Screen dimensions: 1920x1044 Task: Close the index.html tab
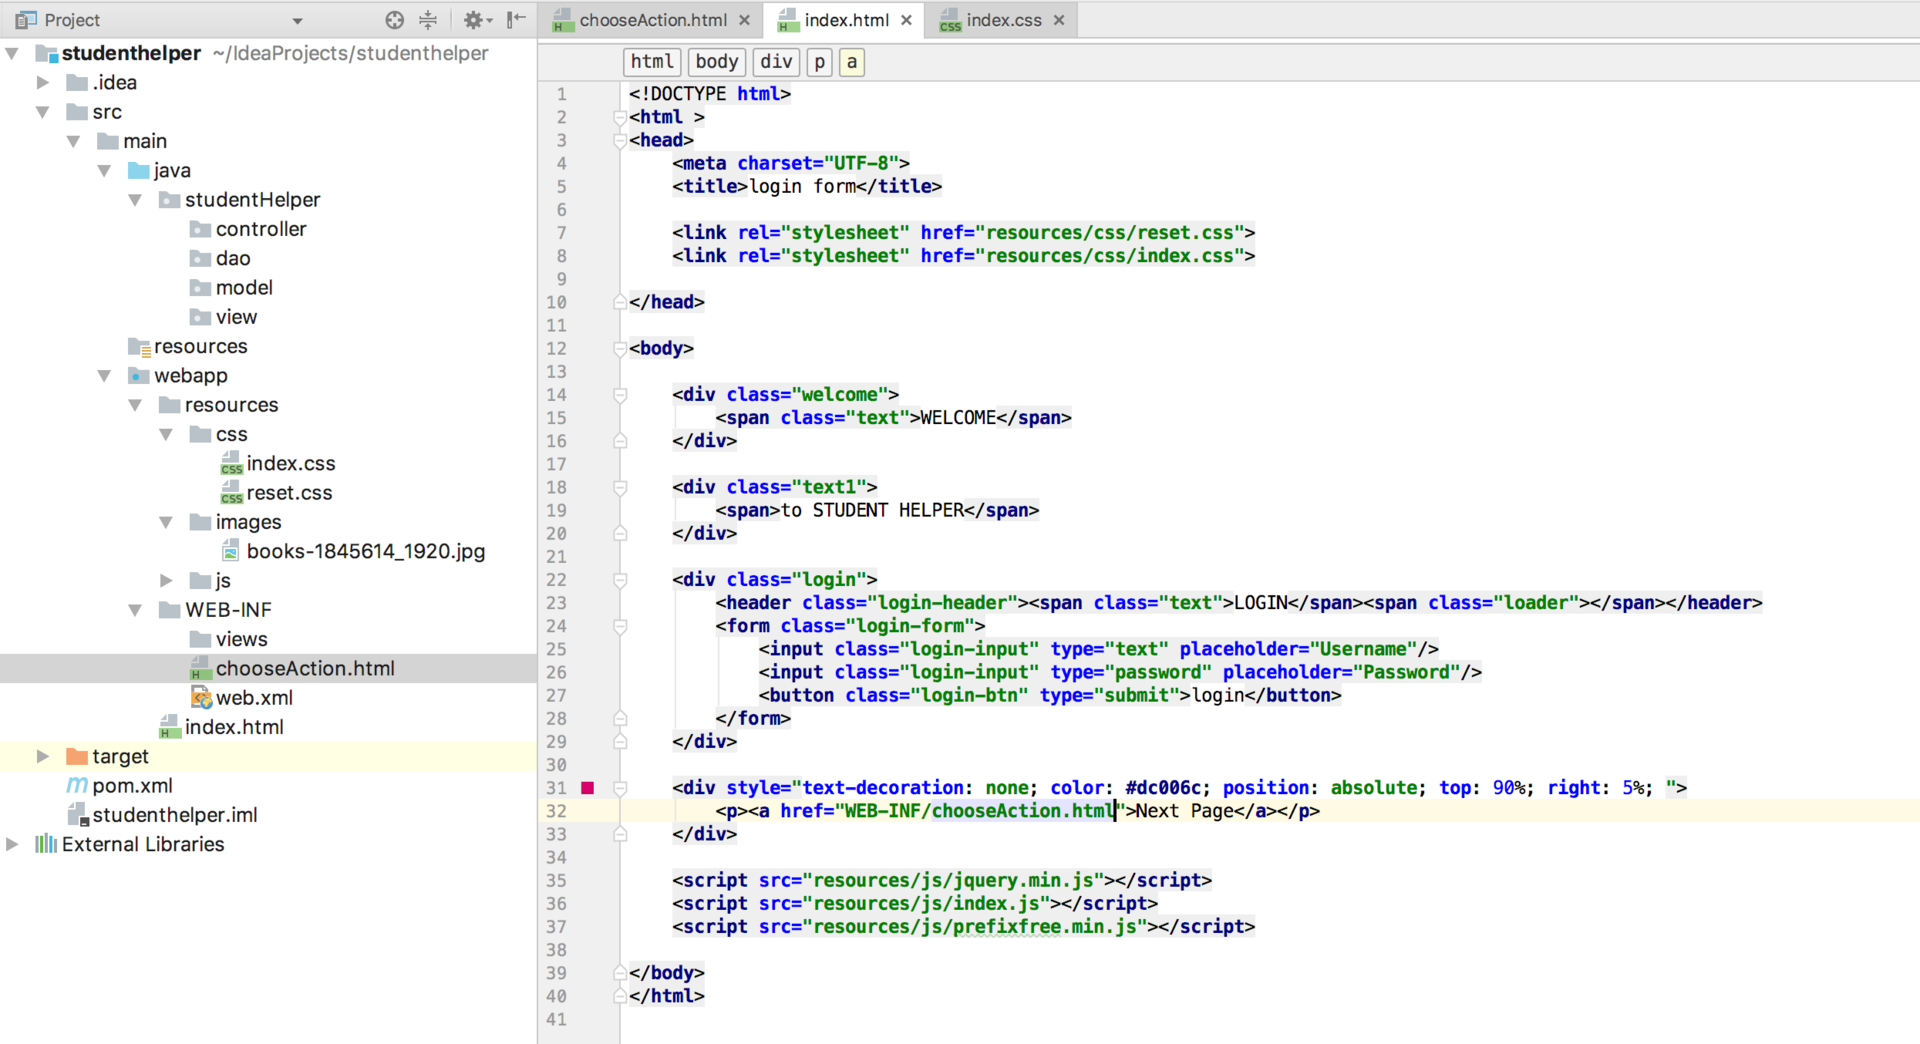[906, 20]
